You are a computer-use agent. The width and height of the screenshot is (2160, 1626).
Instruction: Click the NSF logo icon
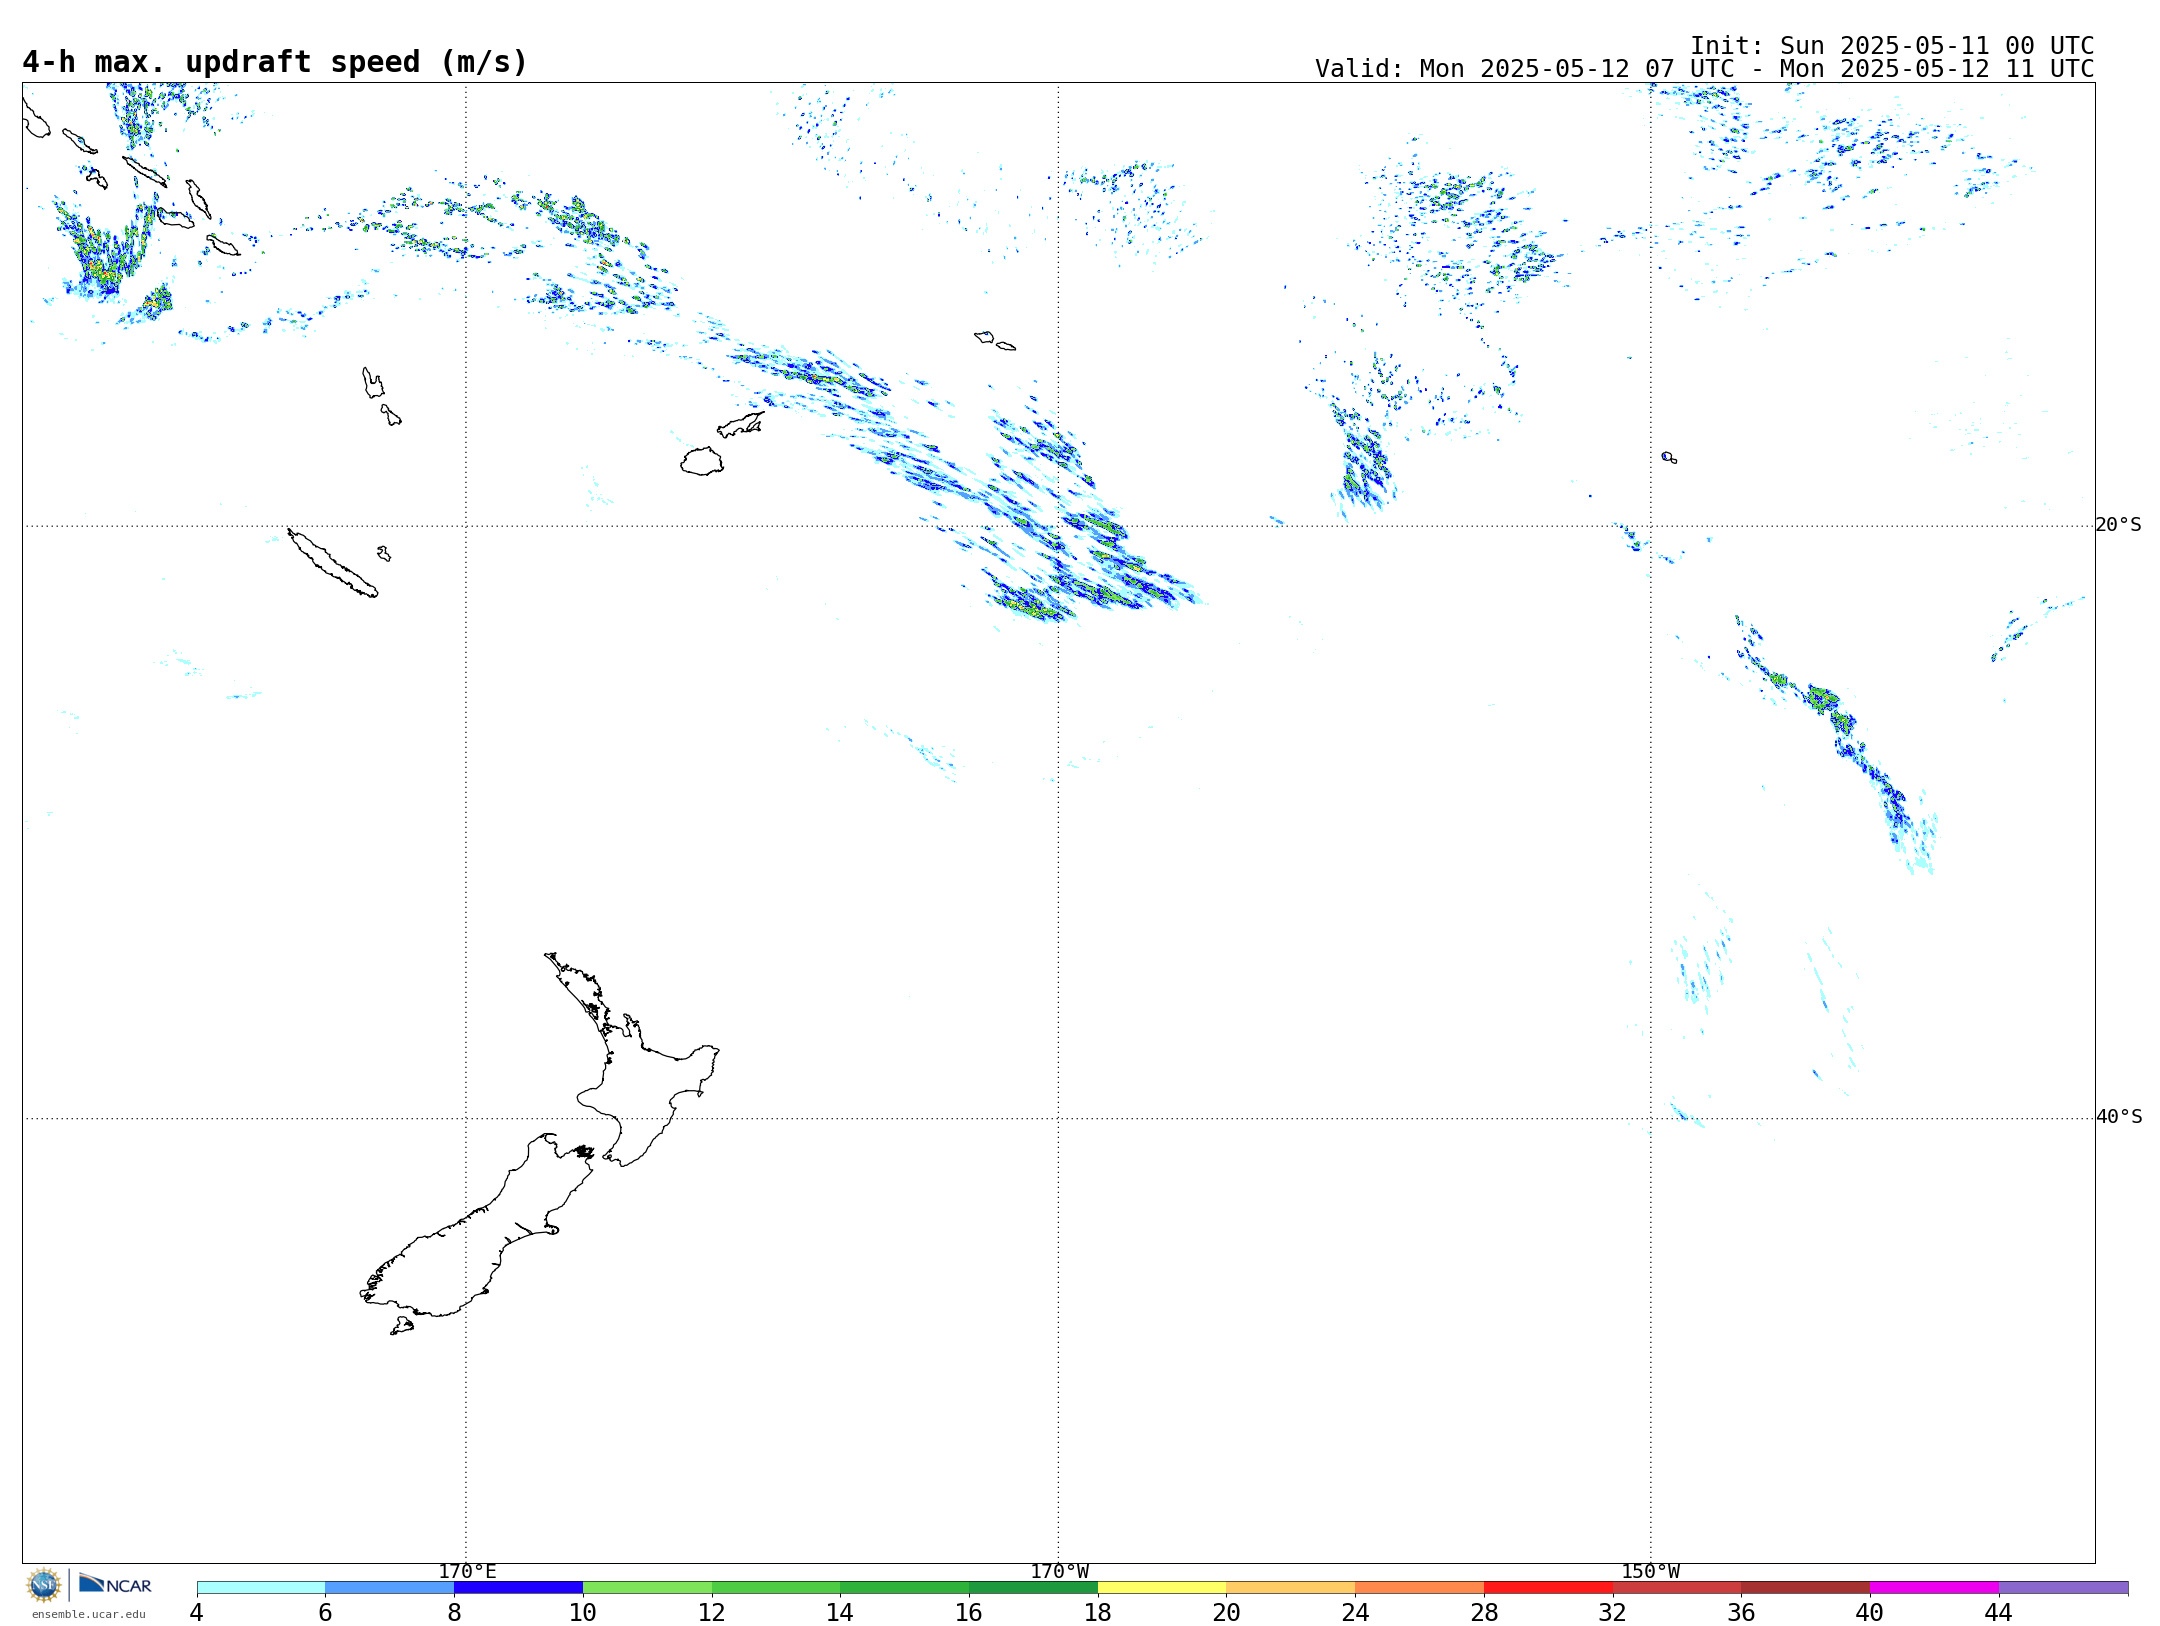tap(44, 1585)
